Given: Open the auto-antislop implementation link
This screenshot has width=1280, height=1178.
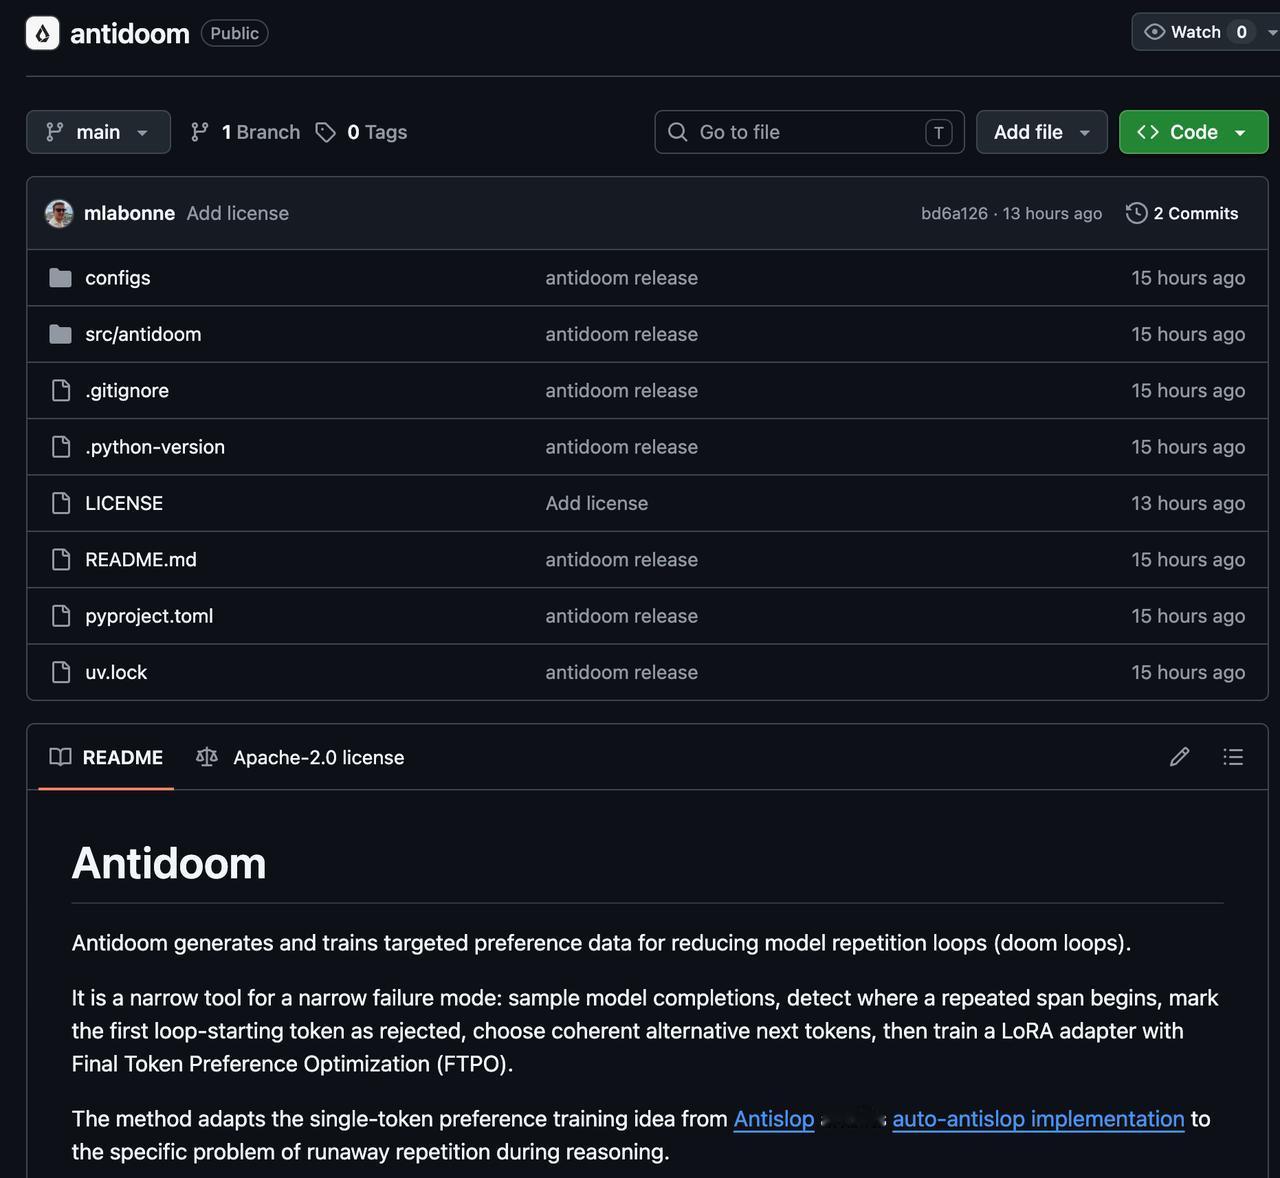Looking at the screenshot, I should click(x=1038, y=1119).
